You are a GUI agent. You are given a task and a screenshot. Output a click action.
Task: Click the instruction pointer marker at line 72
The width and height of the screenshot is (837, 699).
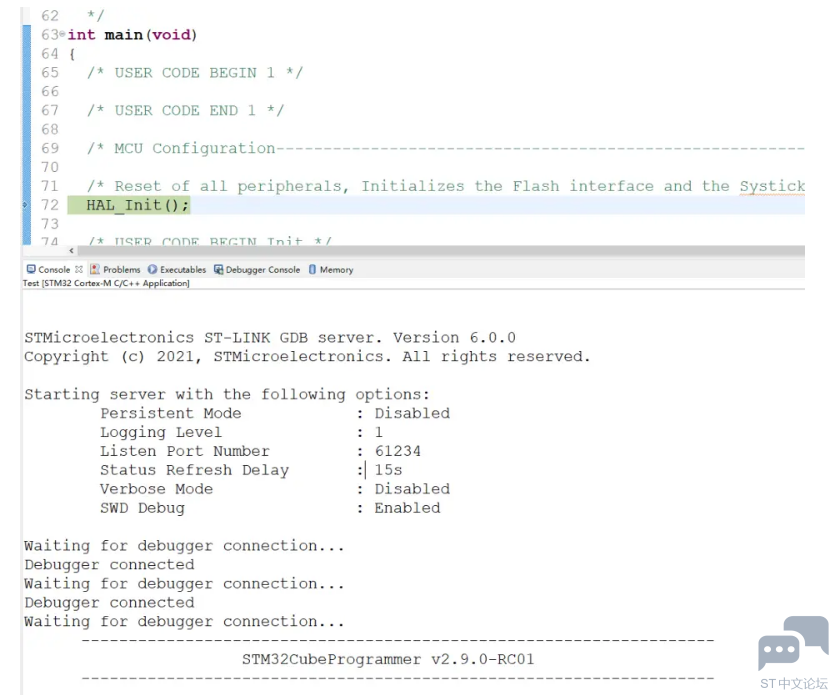tap(25, 205)
